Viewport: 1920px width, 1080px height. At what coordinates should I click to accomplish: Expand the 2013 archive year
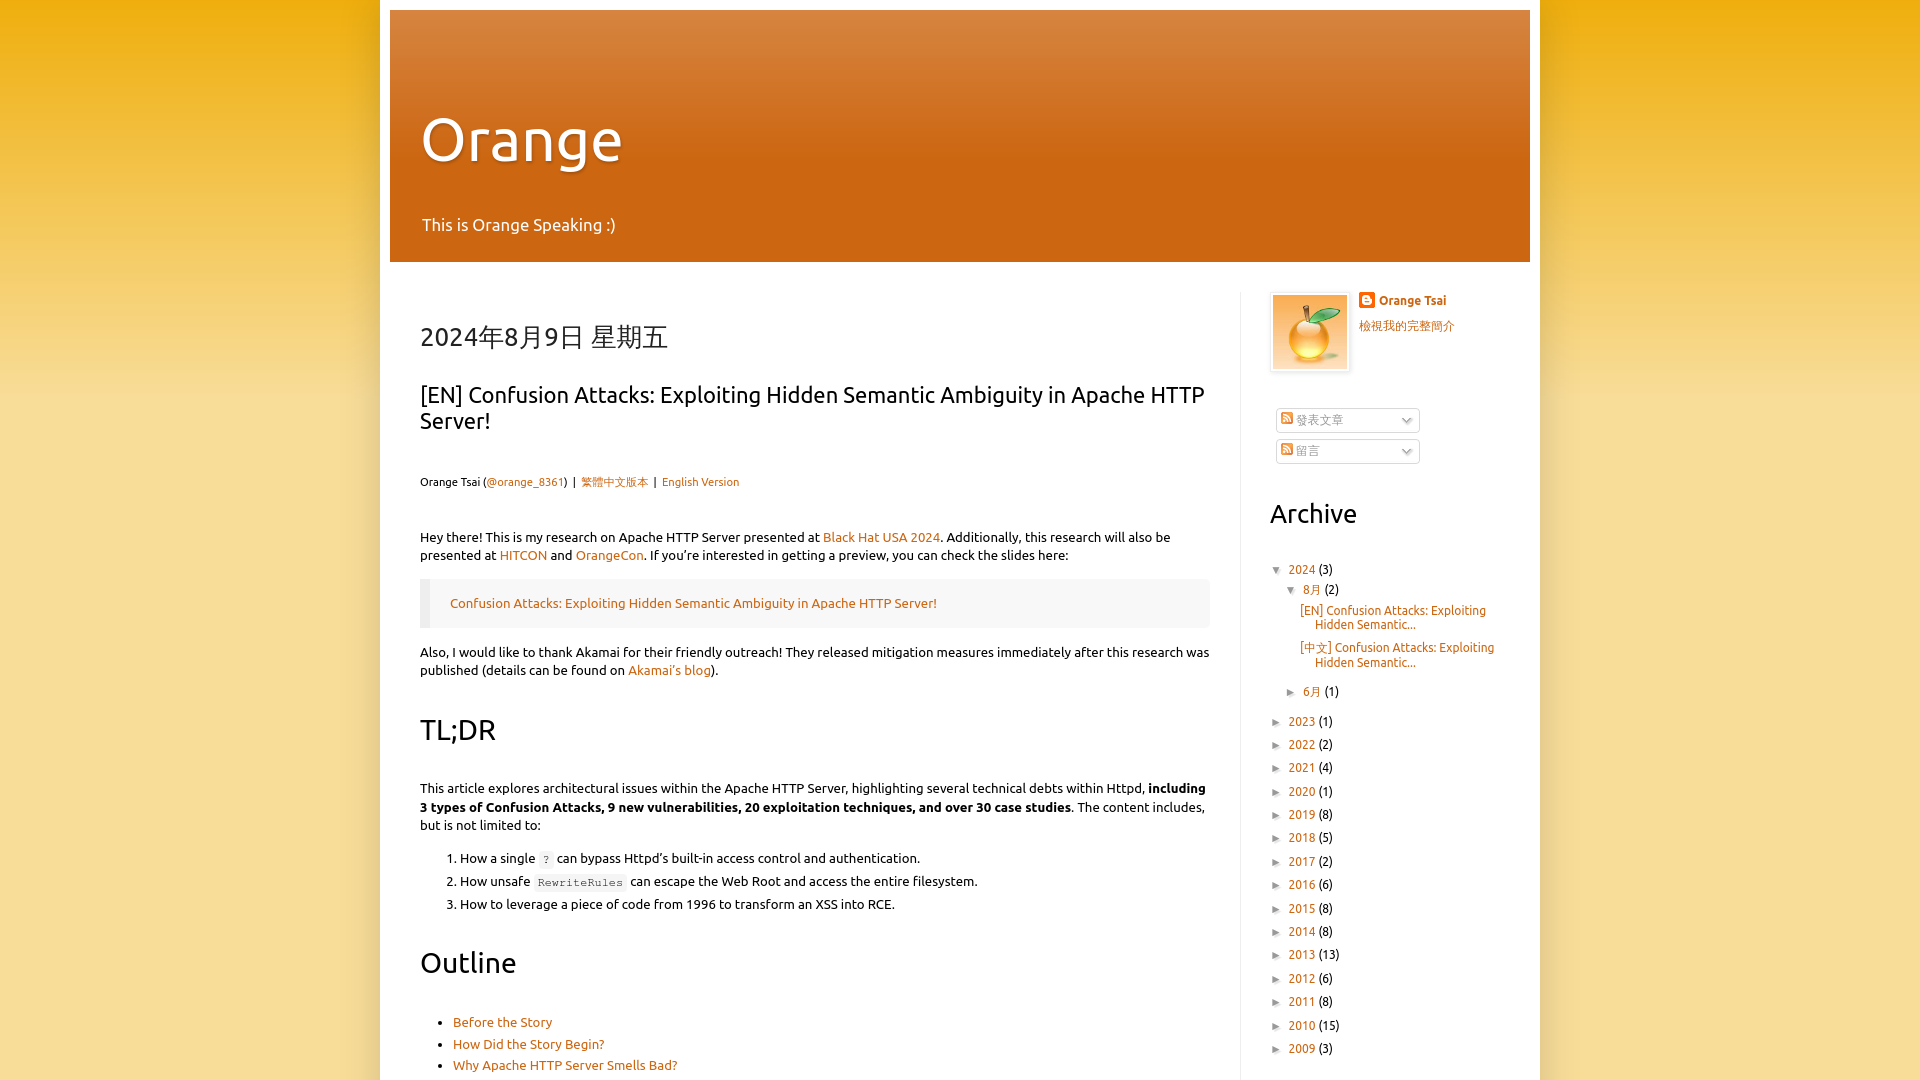click(x=1278, y=956)
